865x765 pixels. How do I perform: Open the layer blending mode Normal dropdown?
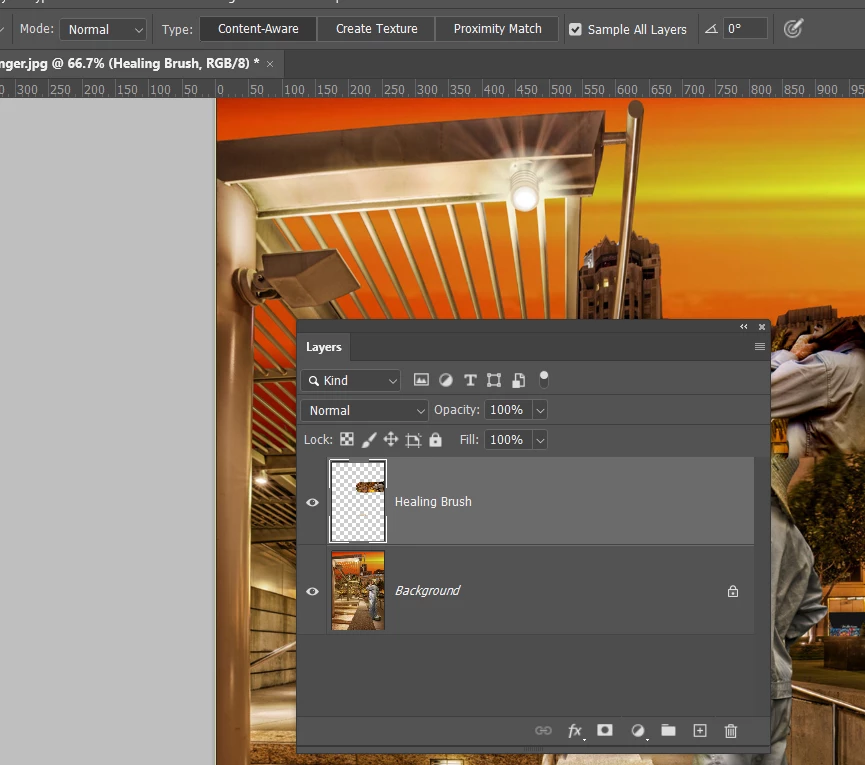365,410
